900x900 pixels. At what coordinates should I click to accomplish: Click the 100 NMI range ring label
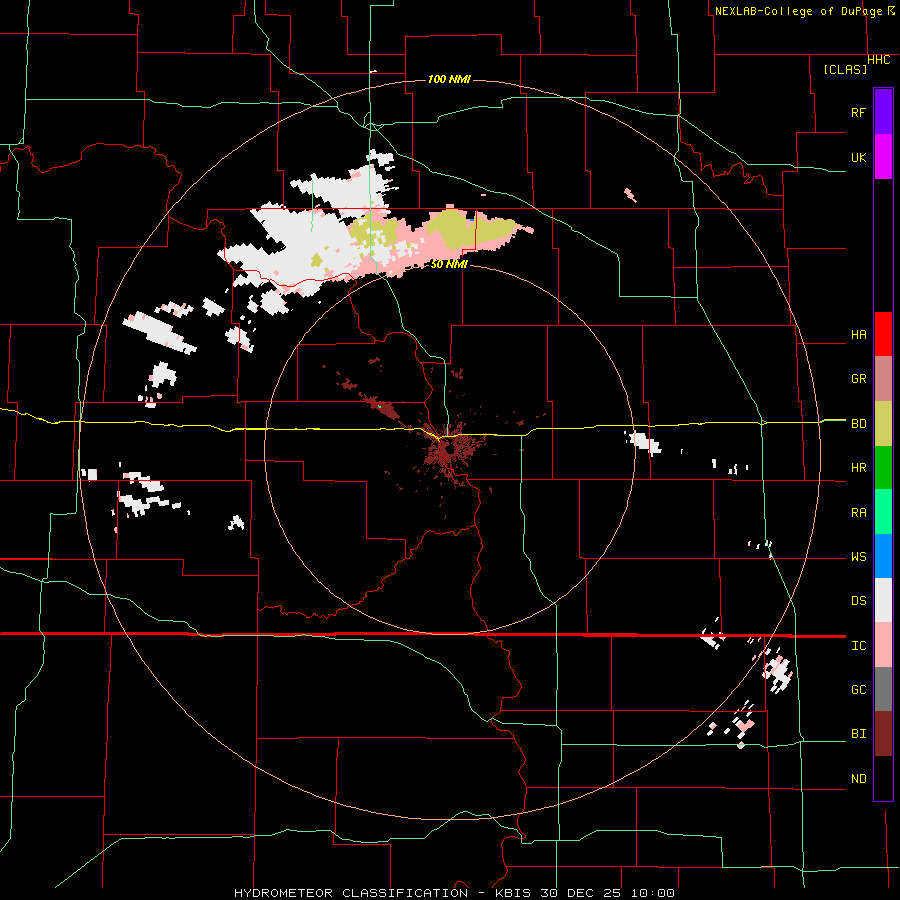click(449, 79)
